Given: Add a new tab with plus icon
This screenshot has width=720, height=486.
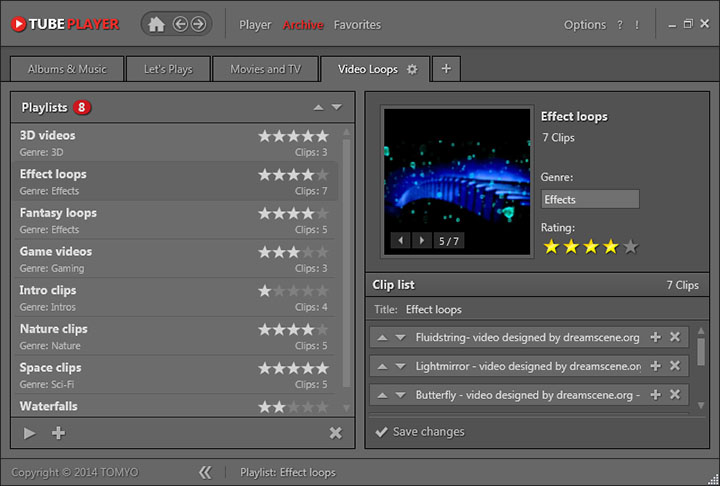Looking at the screenshot, I should [x=446, y=69].
